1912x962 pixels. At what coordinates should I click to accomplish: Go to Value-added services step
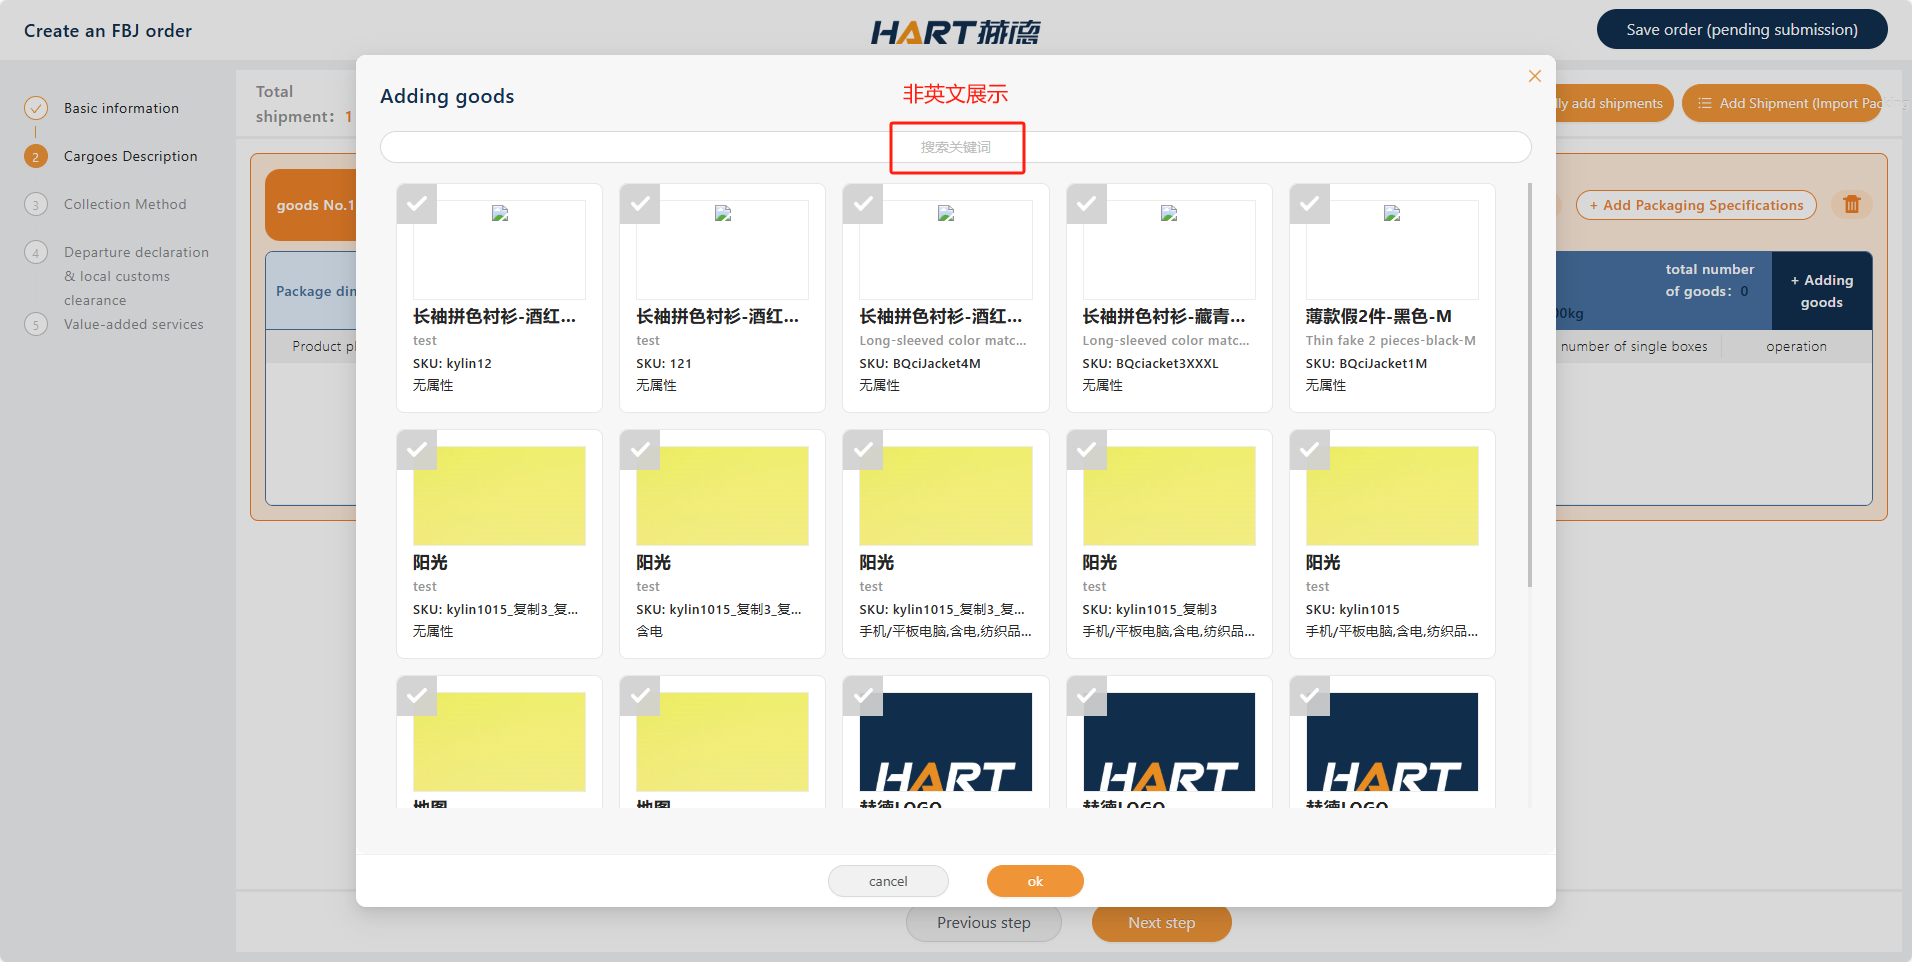pos(133,324)
